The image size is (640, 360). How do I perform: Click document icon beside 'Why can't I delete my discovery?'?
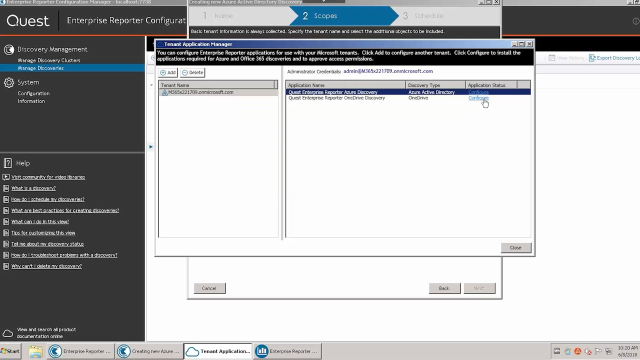(x=6, y=266)
